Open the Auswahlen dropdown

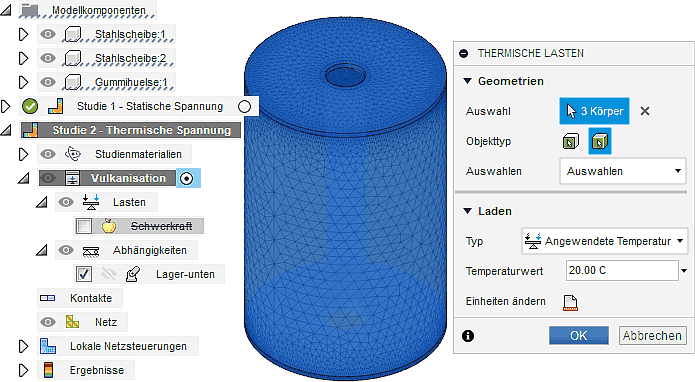(623, 171)
